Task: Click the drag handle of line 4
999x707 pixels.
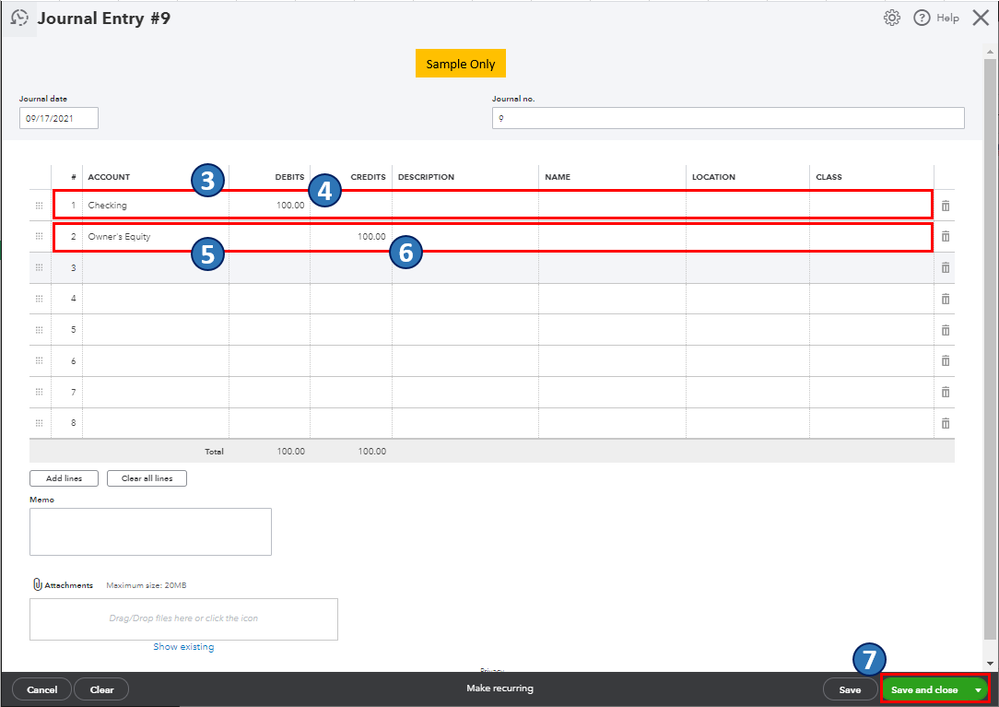Action: (39, 298)
